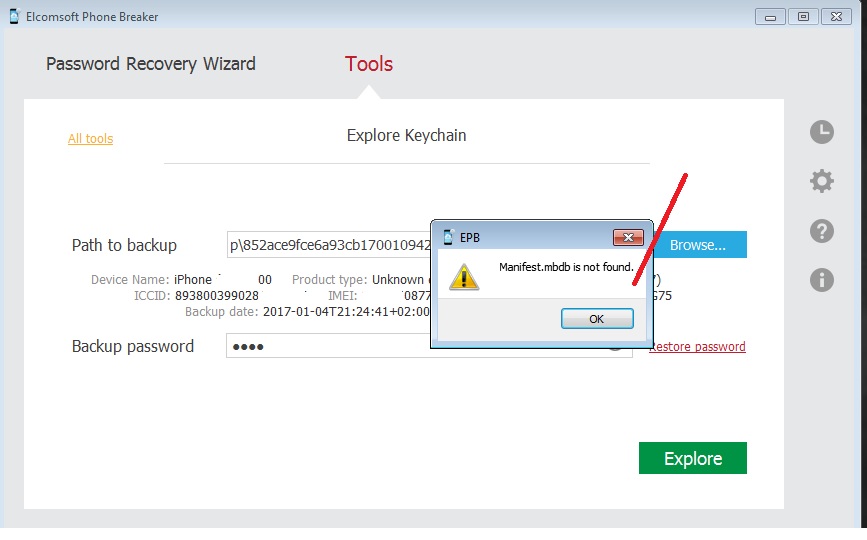Switch to Password Recovery Wizard tab
The height and width of the screenshot is (540, 867).
[x=150, y=64]
